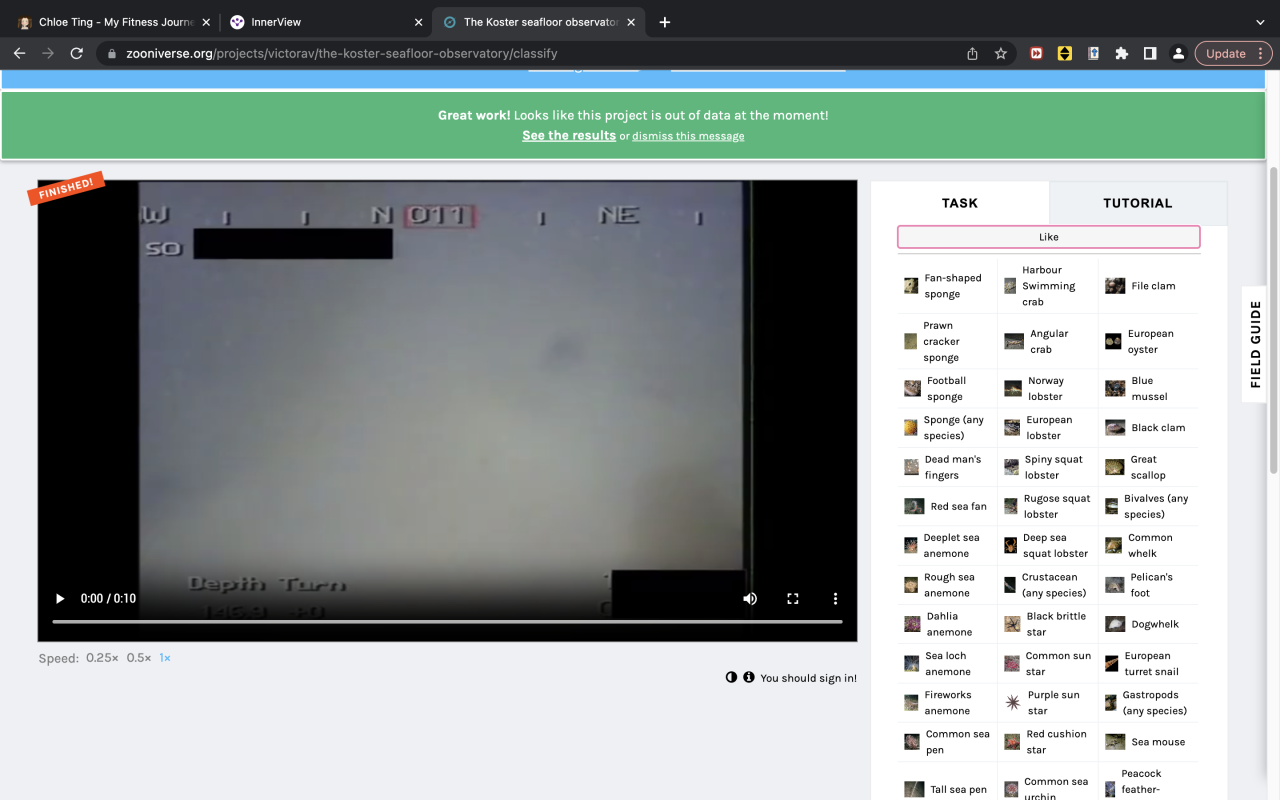Choose Sea loch anemone

click(948, 663)
